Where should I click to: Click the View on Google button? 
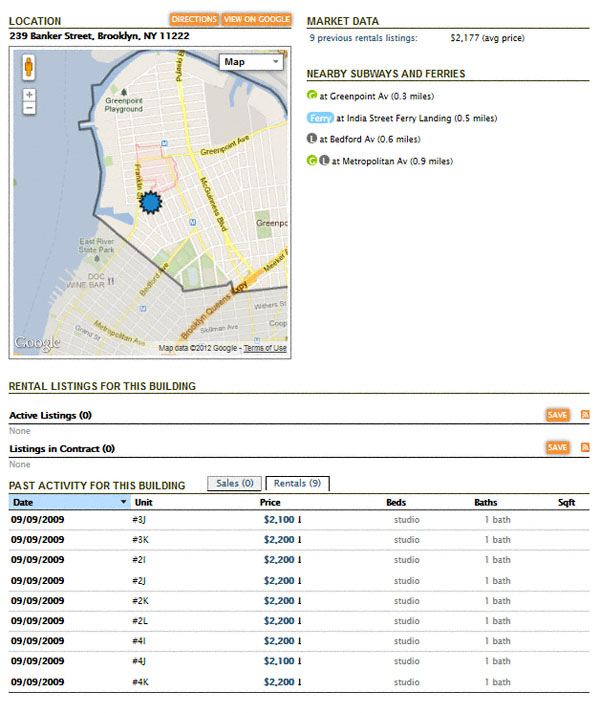(x=256, y=19)
